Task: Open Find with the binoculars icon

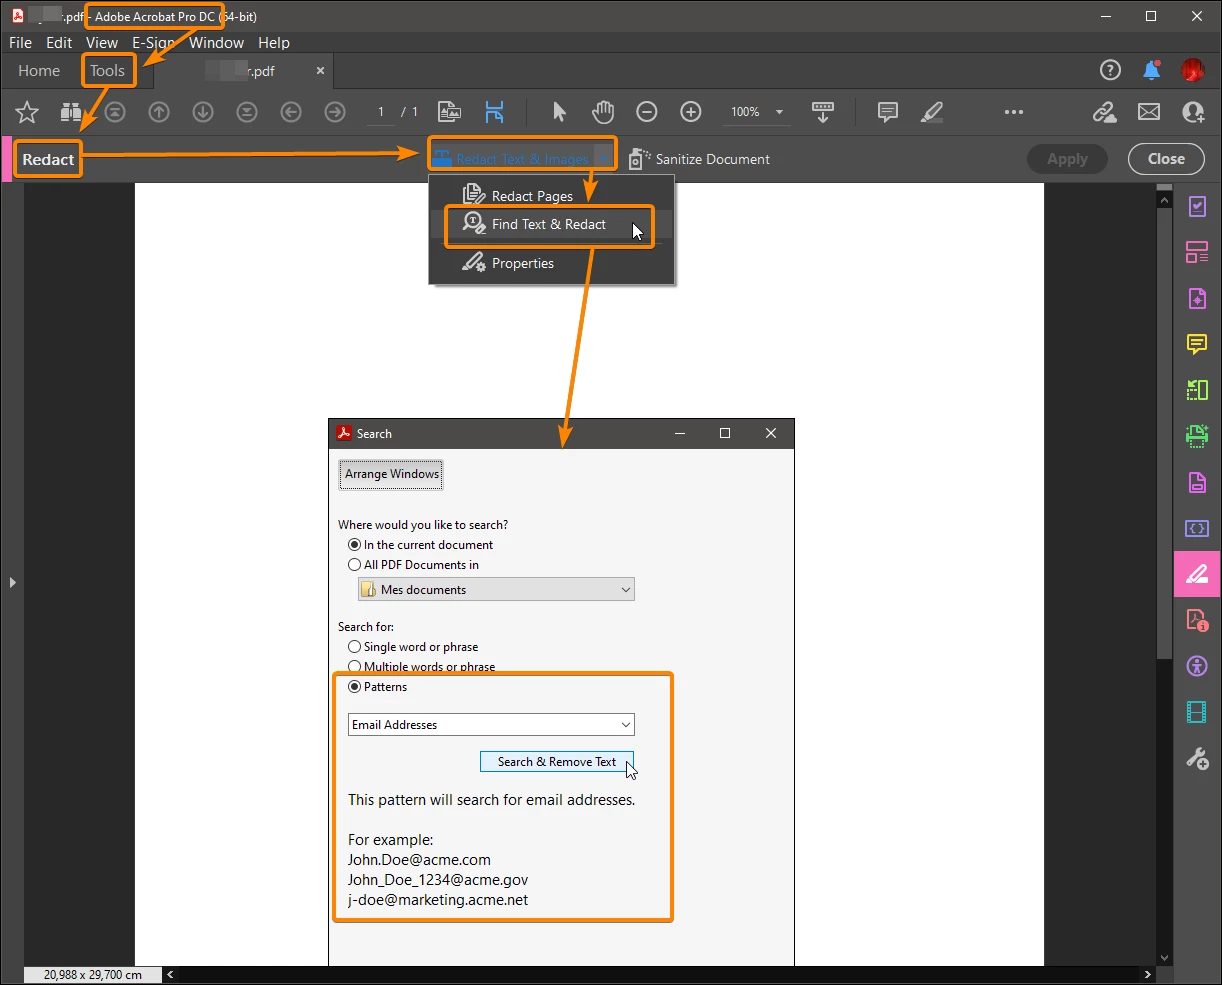Action: (71, 112)
